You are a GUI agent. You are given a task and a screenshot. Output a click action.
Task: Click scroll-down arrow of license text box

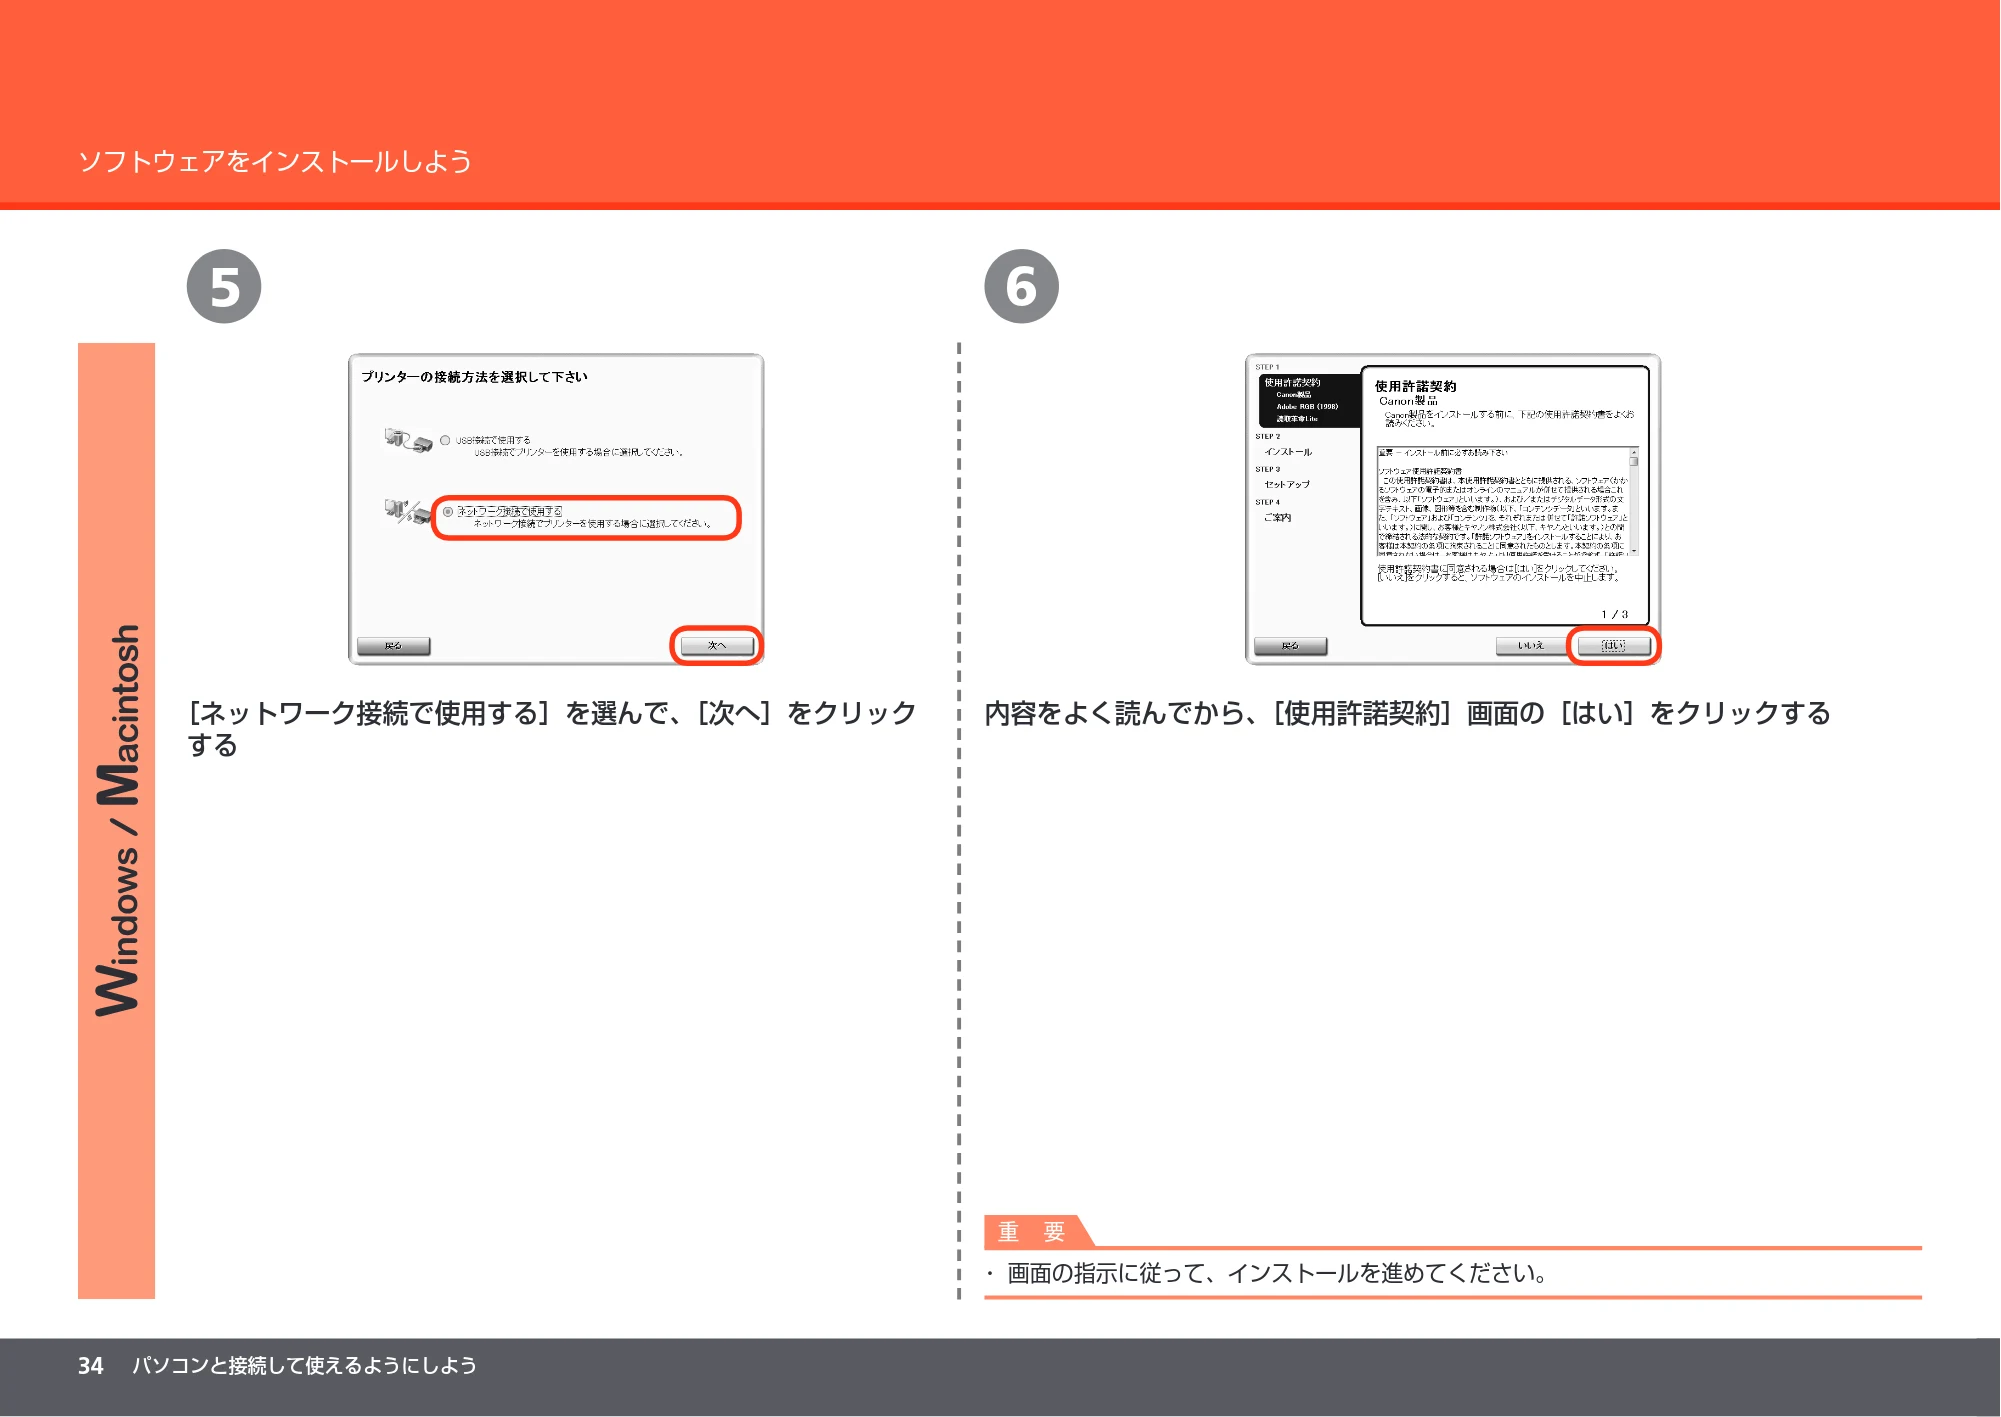coord(1634,550)
